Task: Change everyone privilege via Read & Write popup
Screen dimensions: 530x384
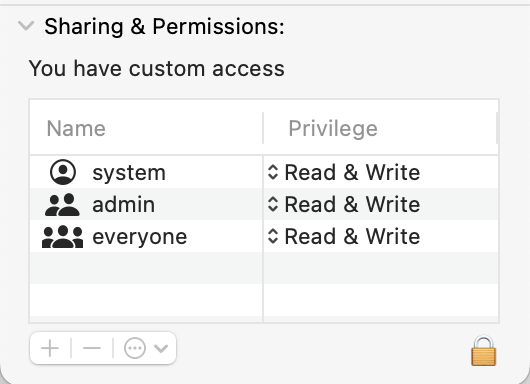Action: [344, 236]
